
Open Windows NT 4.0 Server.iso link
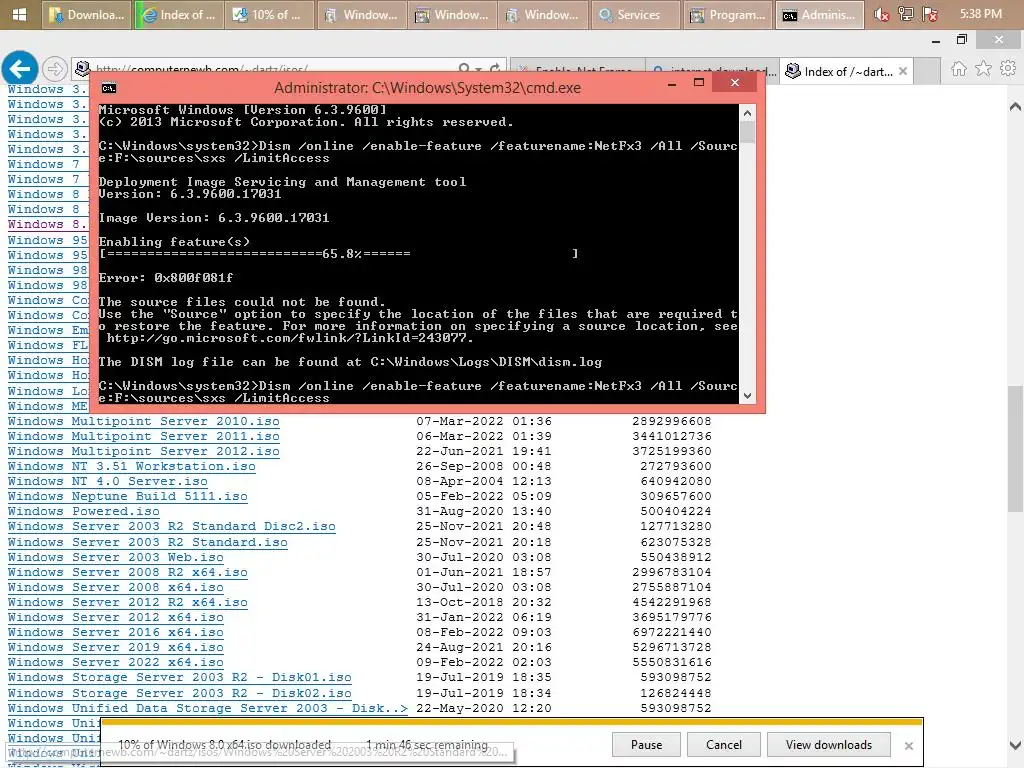pyautogui.click(x=108, y=481)
